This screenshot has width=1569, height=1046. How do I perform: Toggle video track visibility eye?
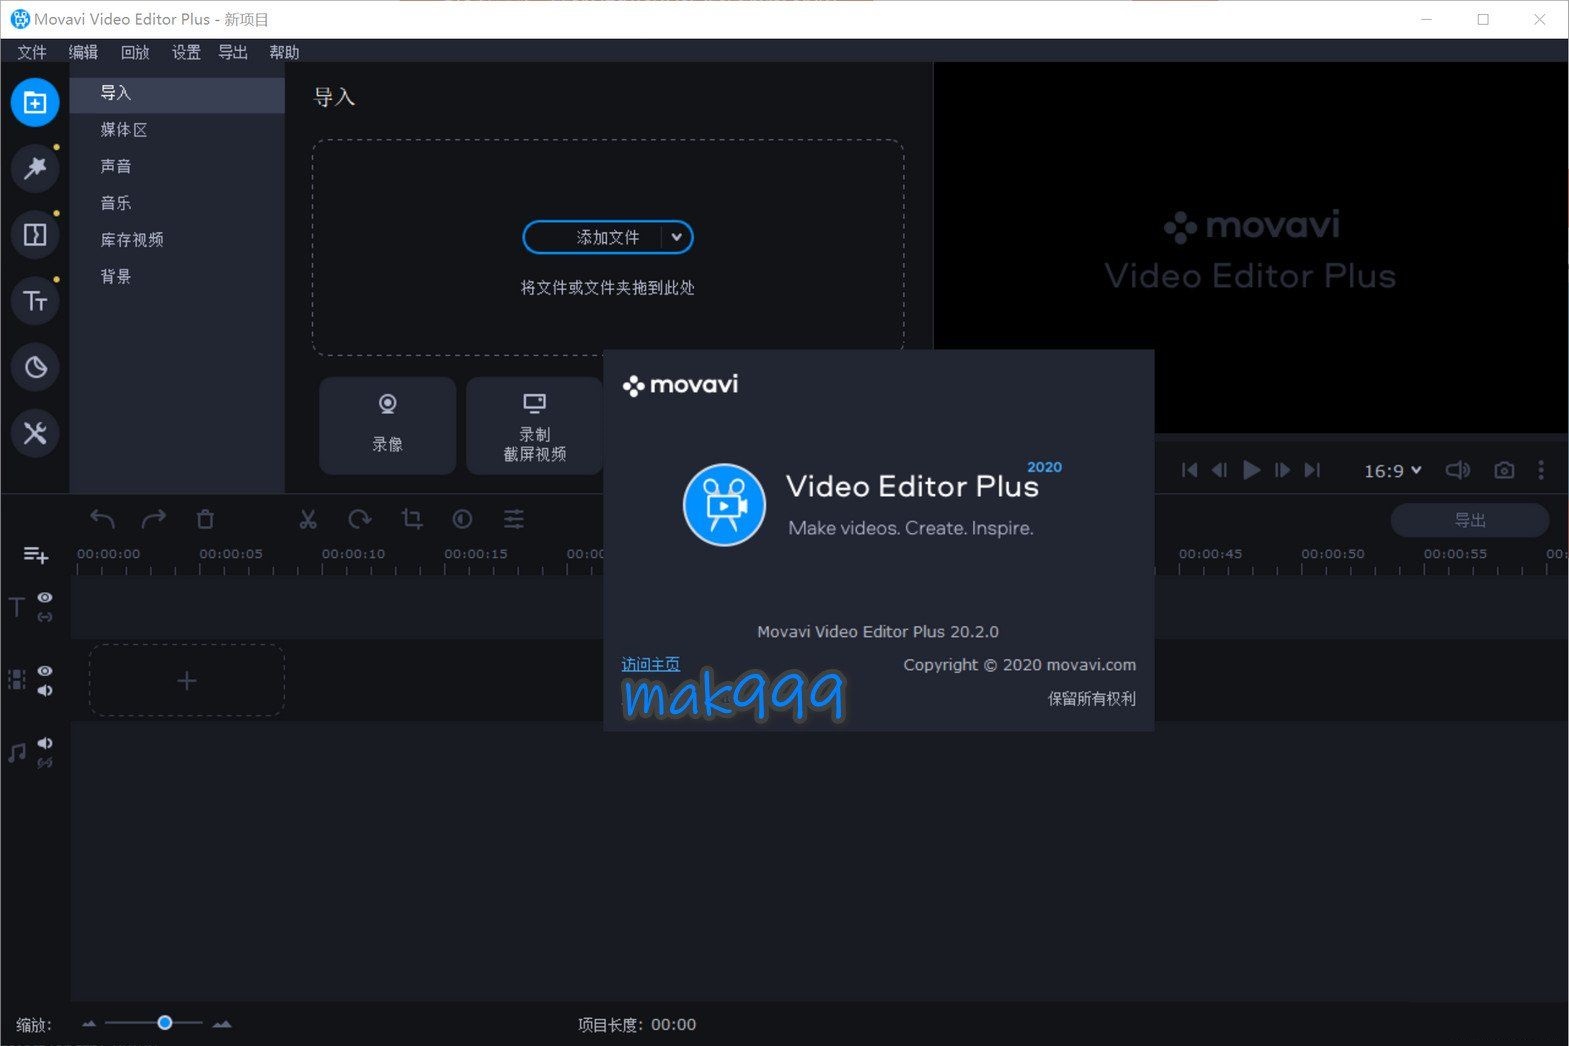pyautogui.click(x=45, y=671)
